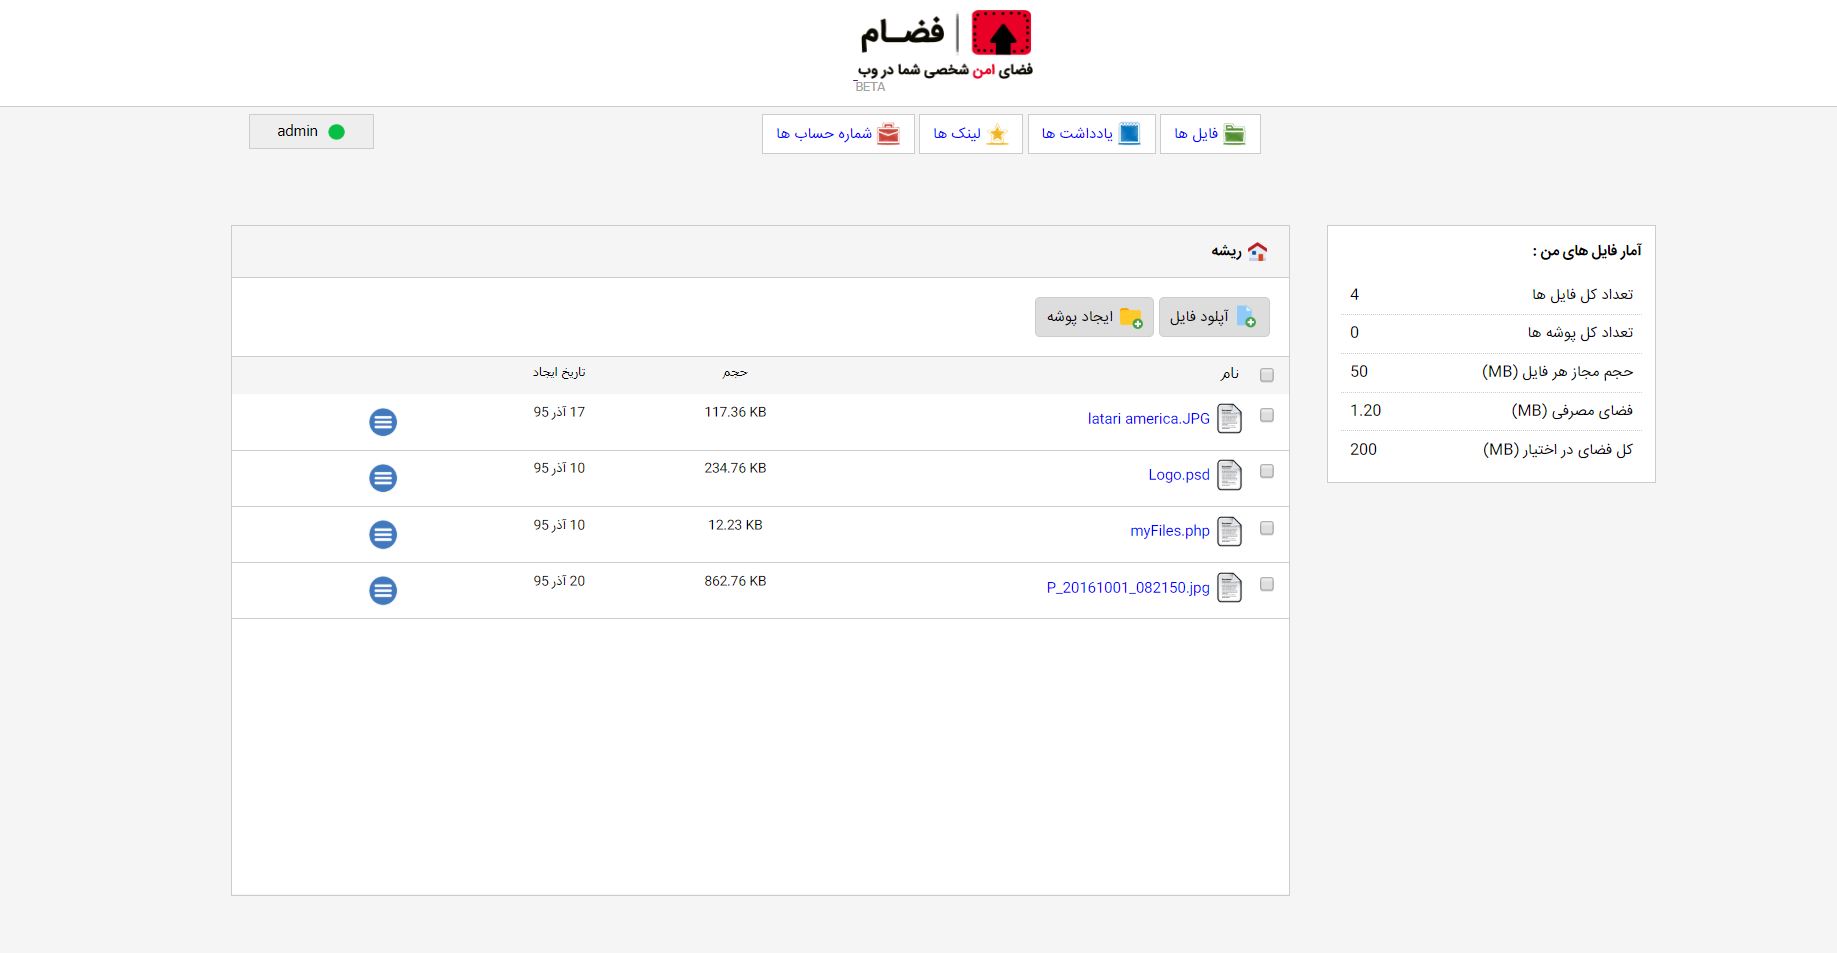Image resolution: width=1837 pixels, height=953 pixels.
Task: Click the document icon of P_20161001_082150.jpg
Action: coord(1230,588)
